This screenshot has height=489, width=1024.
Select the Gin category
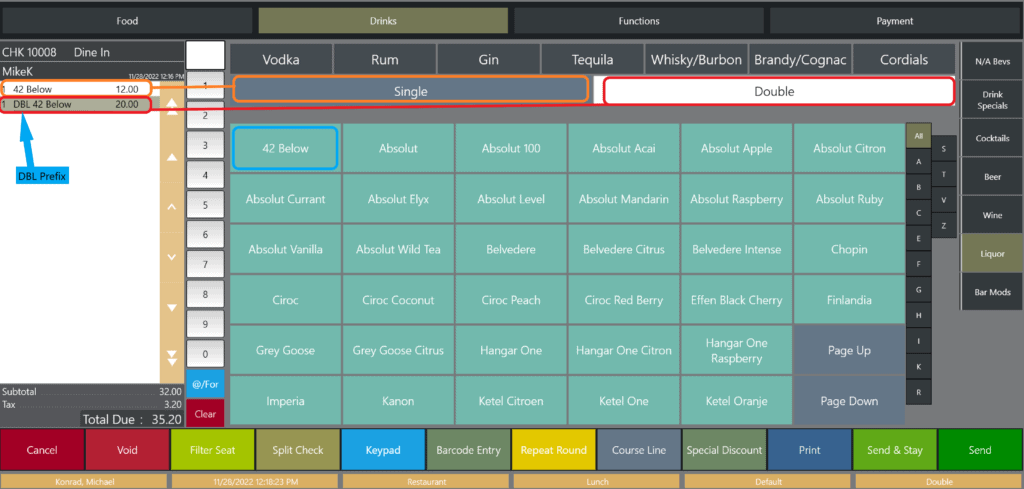click(x=488, y=59)
